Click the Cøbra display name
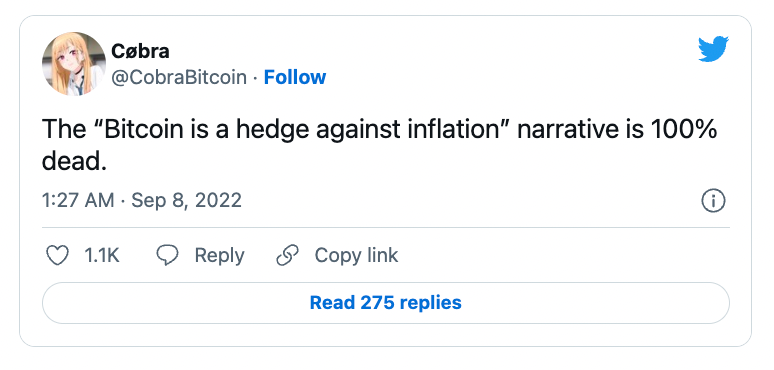 coord(140,51)
